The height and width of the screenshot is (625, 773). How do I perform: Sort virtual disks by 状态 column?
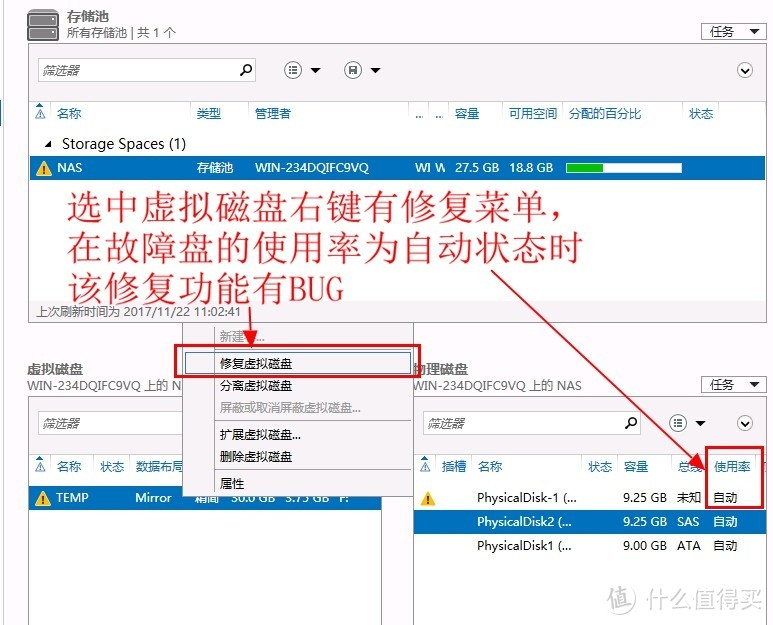coord(112,466)
